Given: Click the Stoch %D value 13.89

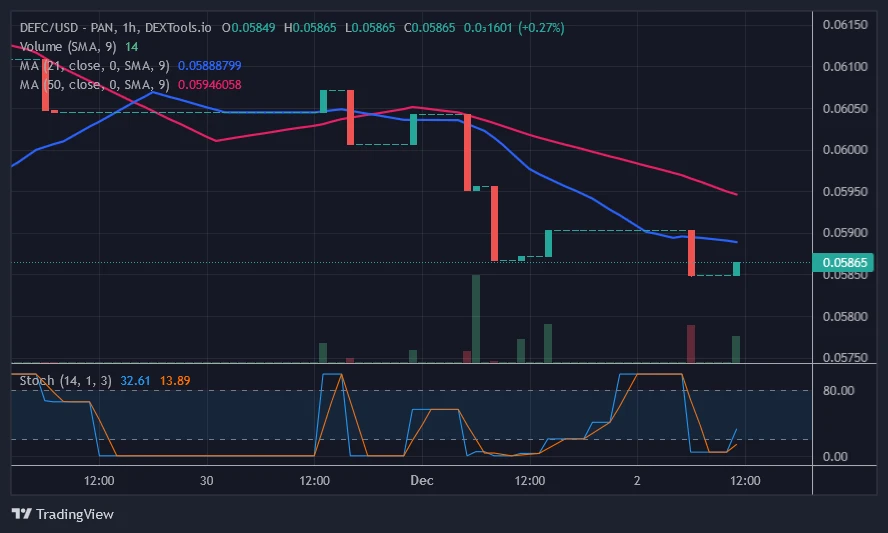Looking at the screenshot, I should [x=176, y=381].
